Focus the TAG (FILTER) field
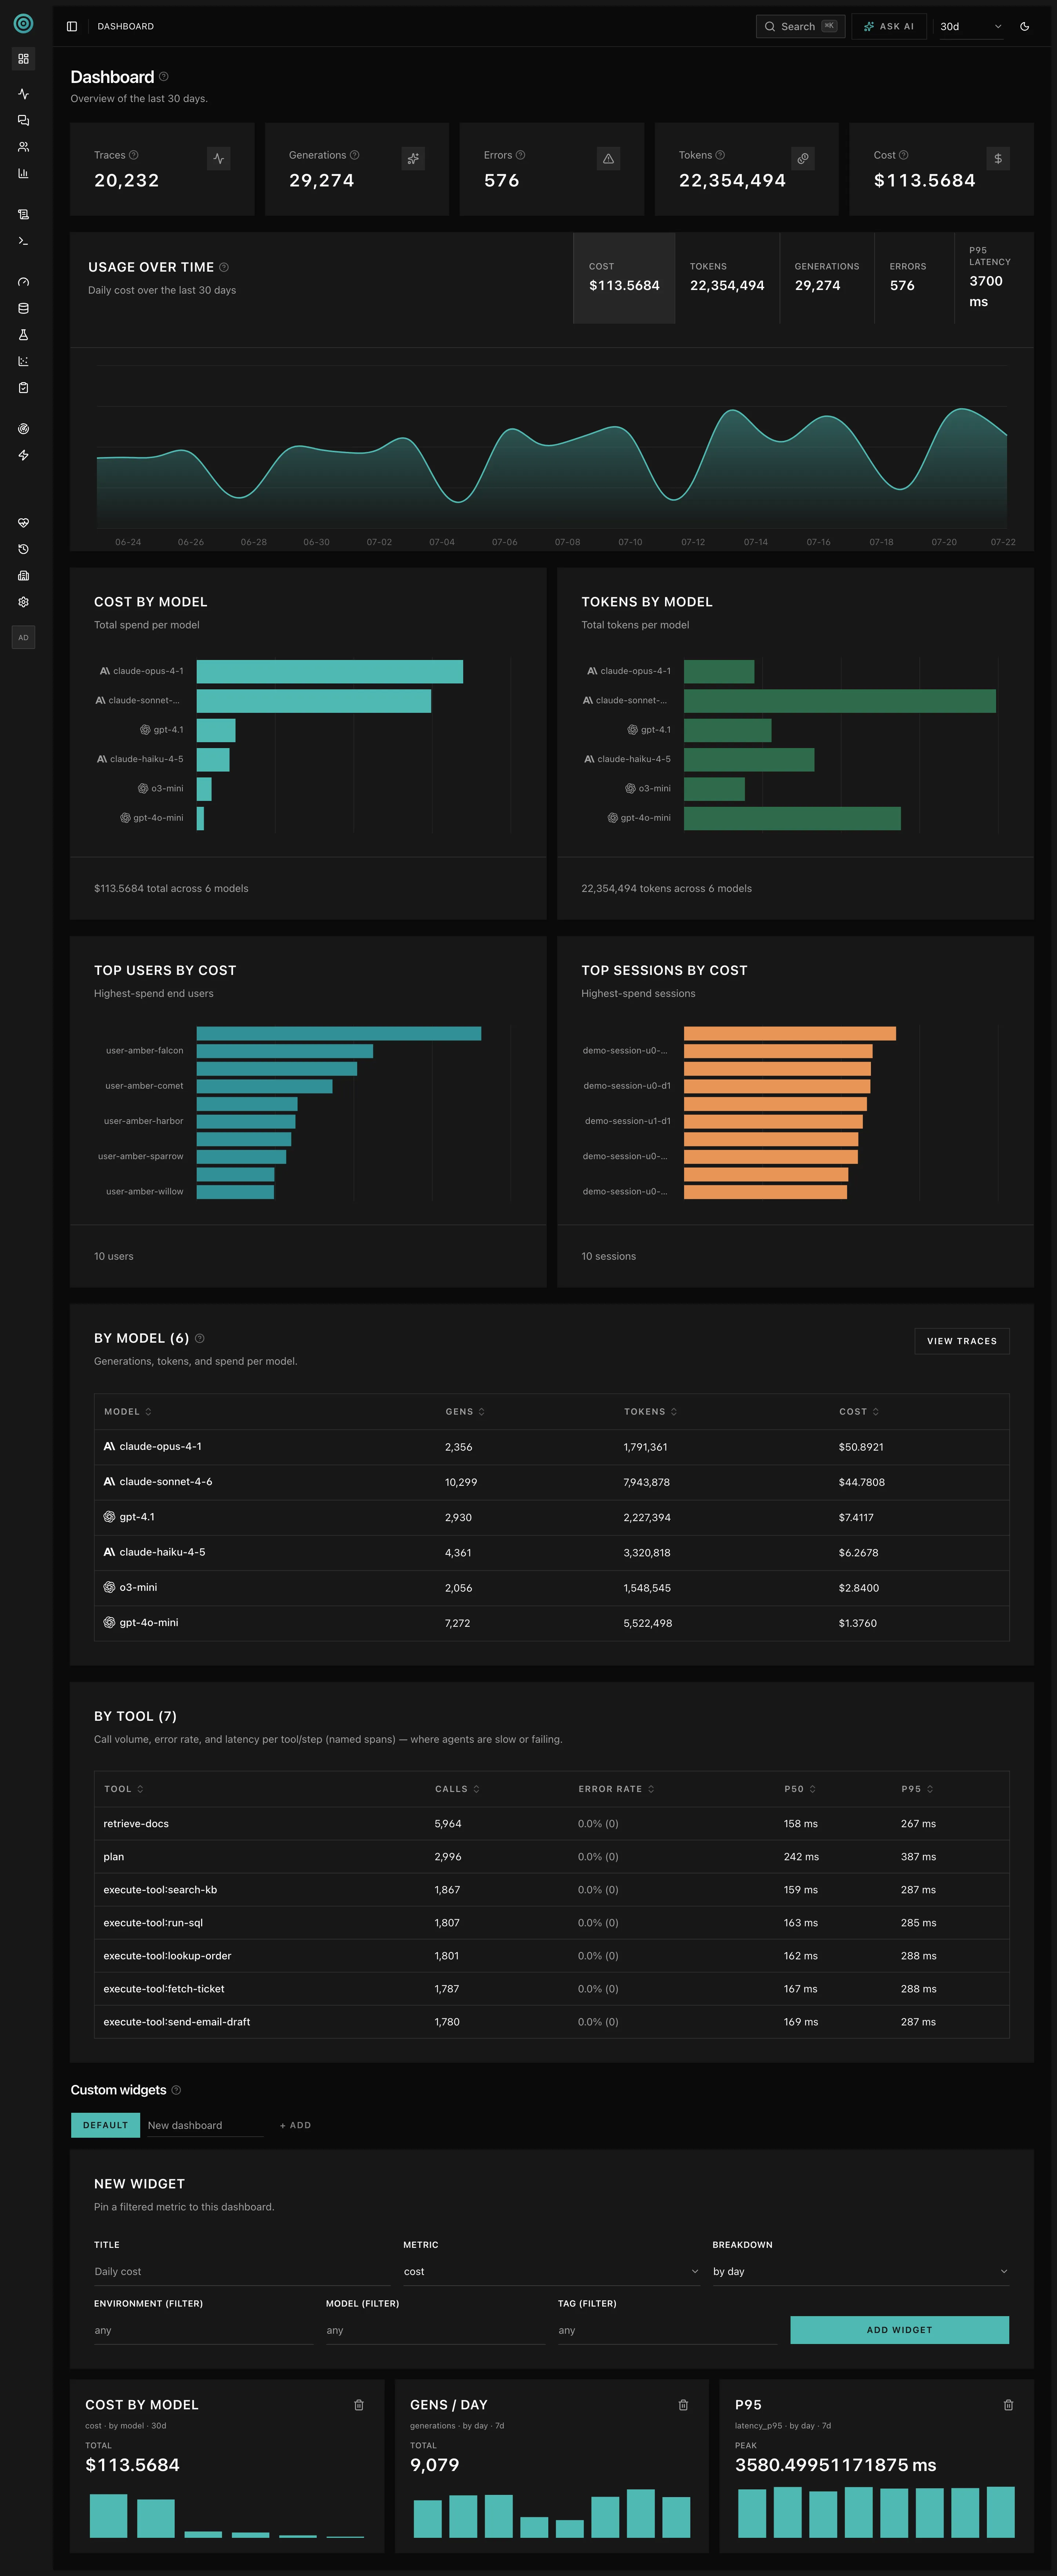The image size is (1057, 2576). (x=668, y=2330)
